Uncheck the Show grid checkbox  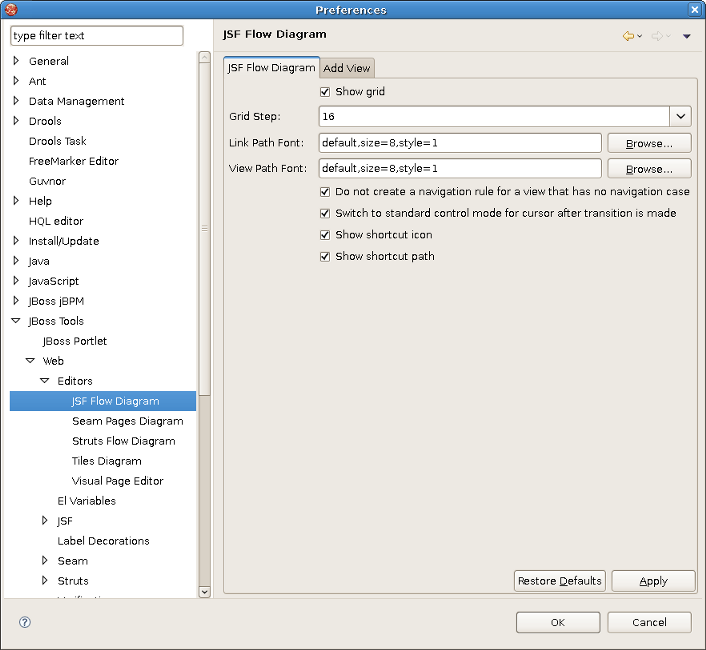[325, 92]
